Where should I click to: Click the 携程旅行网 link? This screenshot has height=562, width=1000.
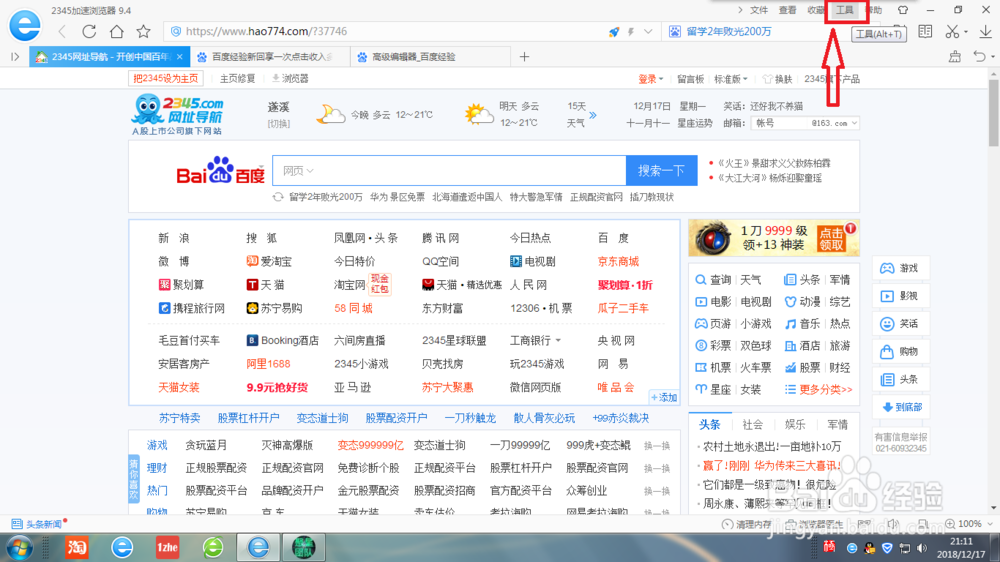[191, 308]
